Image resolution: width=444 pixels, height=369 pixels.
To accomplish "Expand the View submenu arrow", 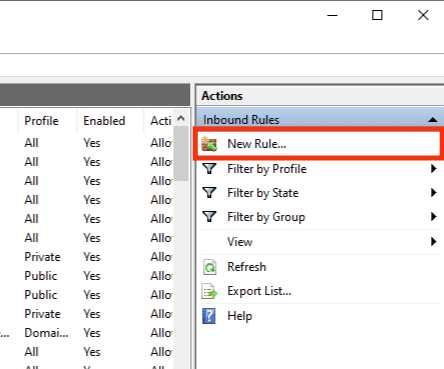I will pyautogui.click(x=433, y=242).
